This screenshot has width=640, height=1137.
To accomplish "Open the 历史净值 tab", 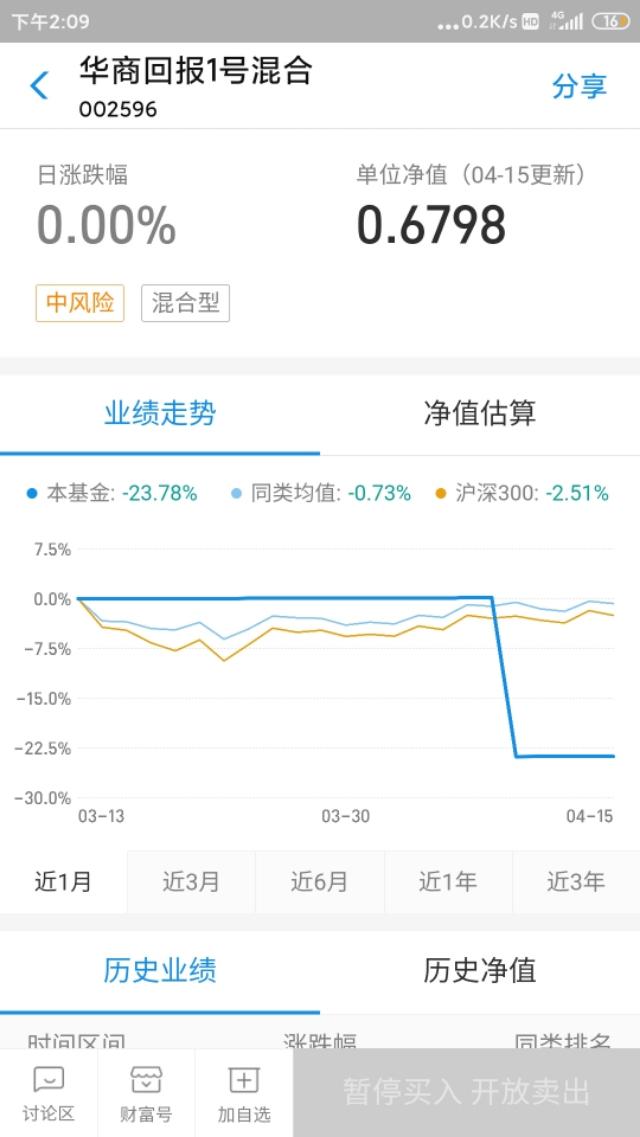I will 480,969.
